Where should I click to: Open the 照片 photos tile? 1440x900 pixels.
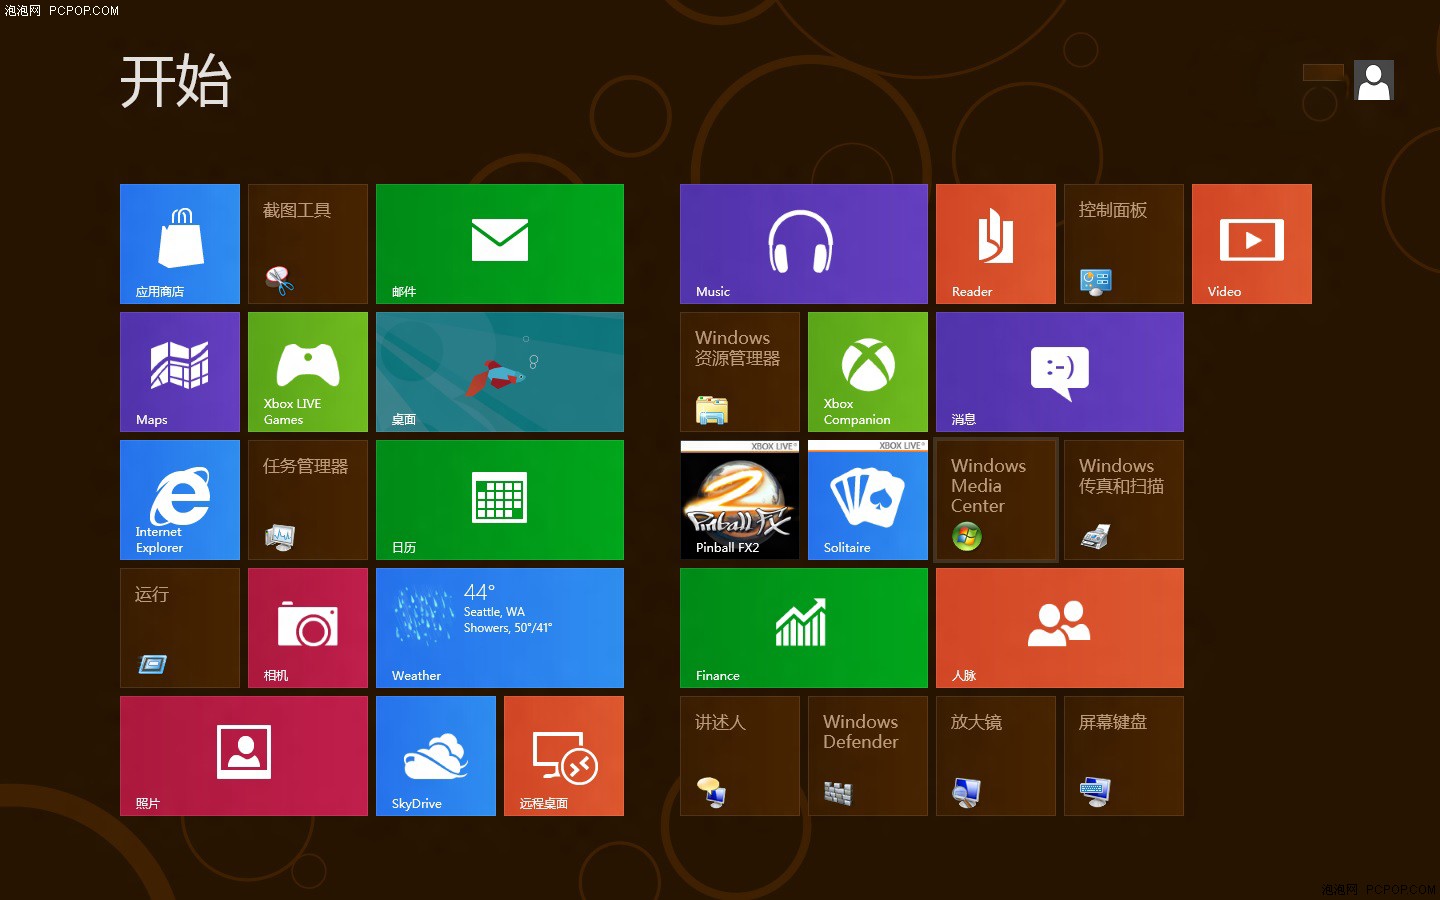point(244,756)
